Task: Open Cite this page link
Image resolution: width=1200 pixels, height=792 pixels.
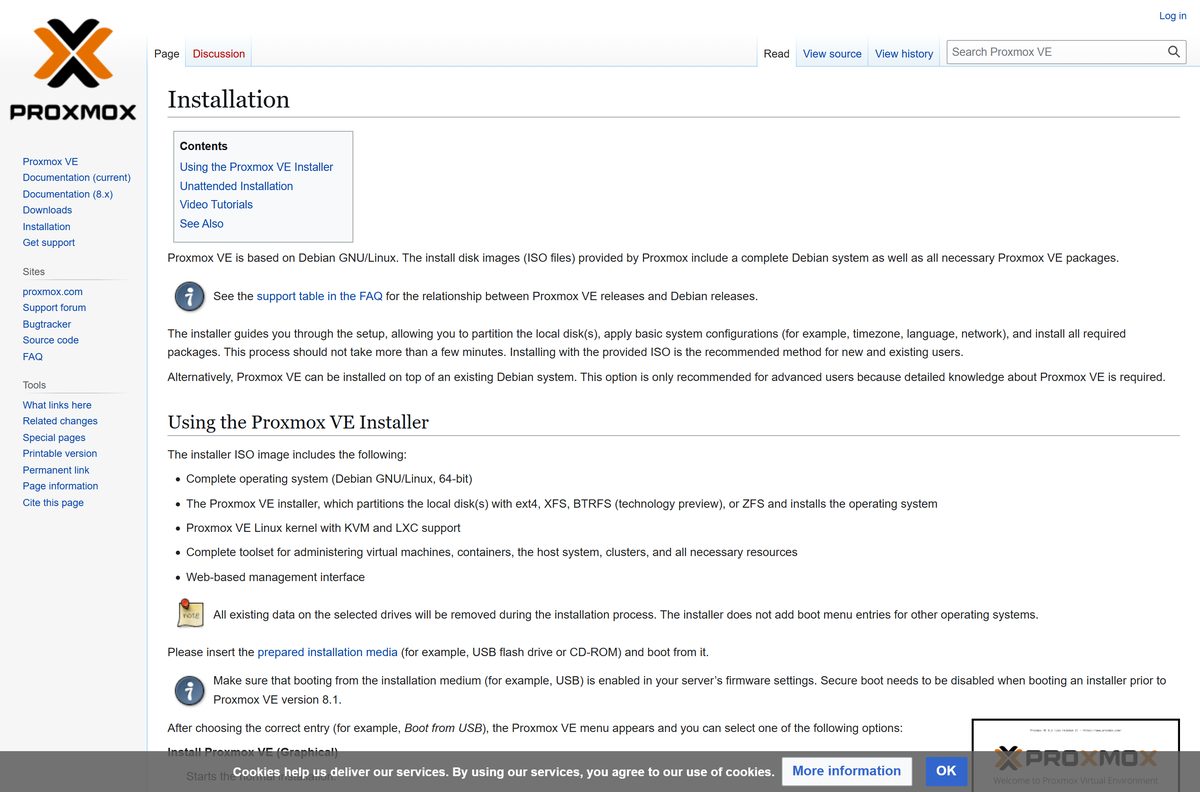Action: point(53,503)
